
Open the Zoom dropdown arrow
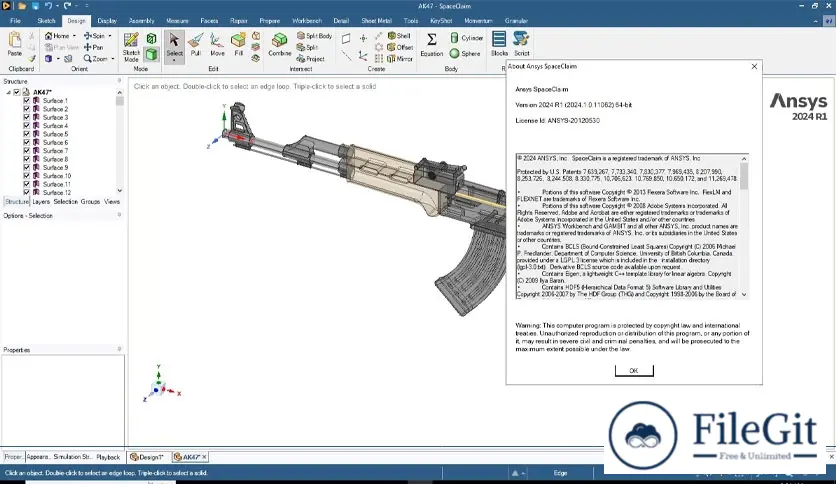112,59
